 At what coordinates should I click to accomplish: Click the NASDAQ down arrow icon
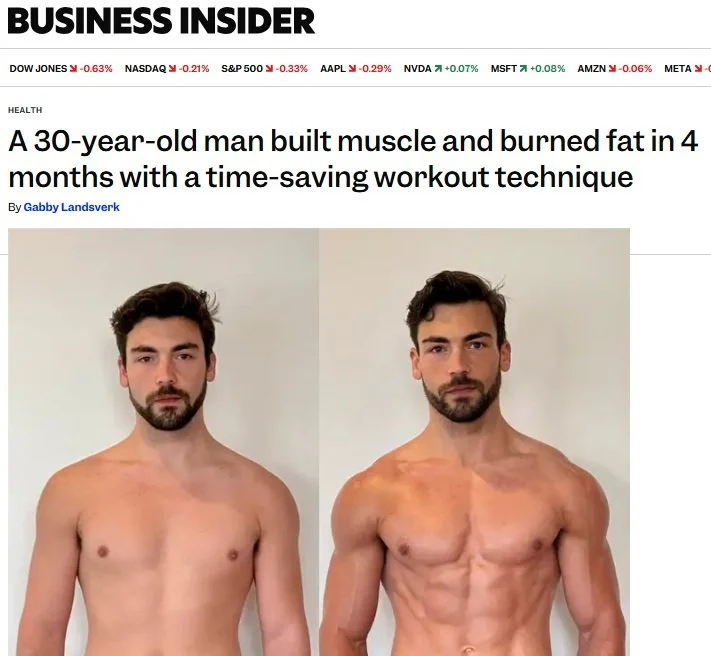click(172, 68)
